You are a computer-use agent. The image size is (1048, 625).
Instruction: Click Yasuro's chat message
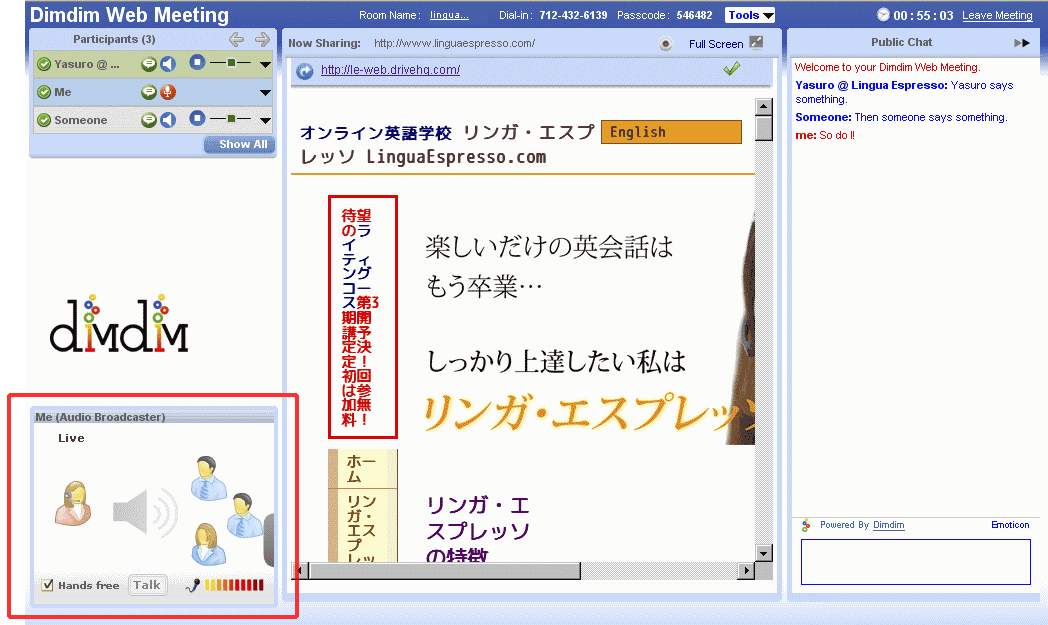coord(904,92)
